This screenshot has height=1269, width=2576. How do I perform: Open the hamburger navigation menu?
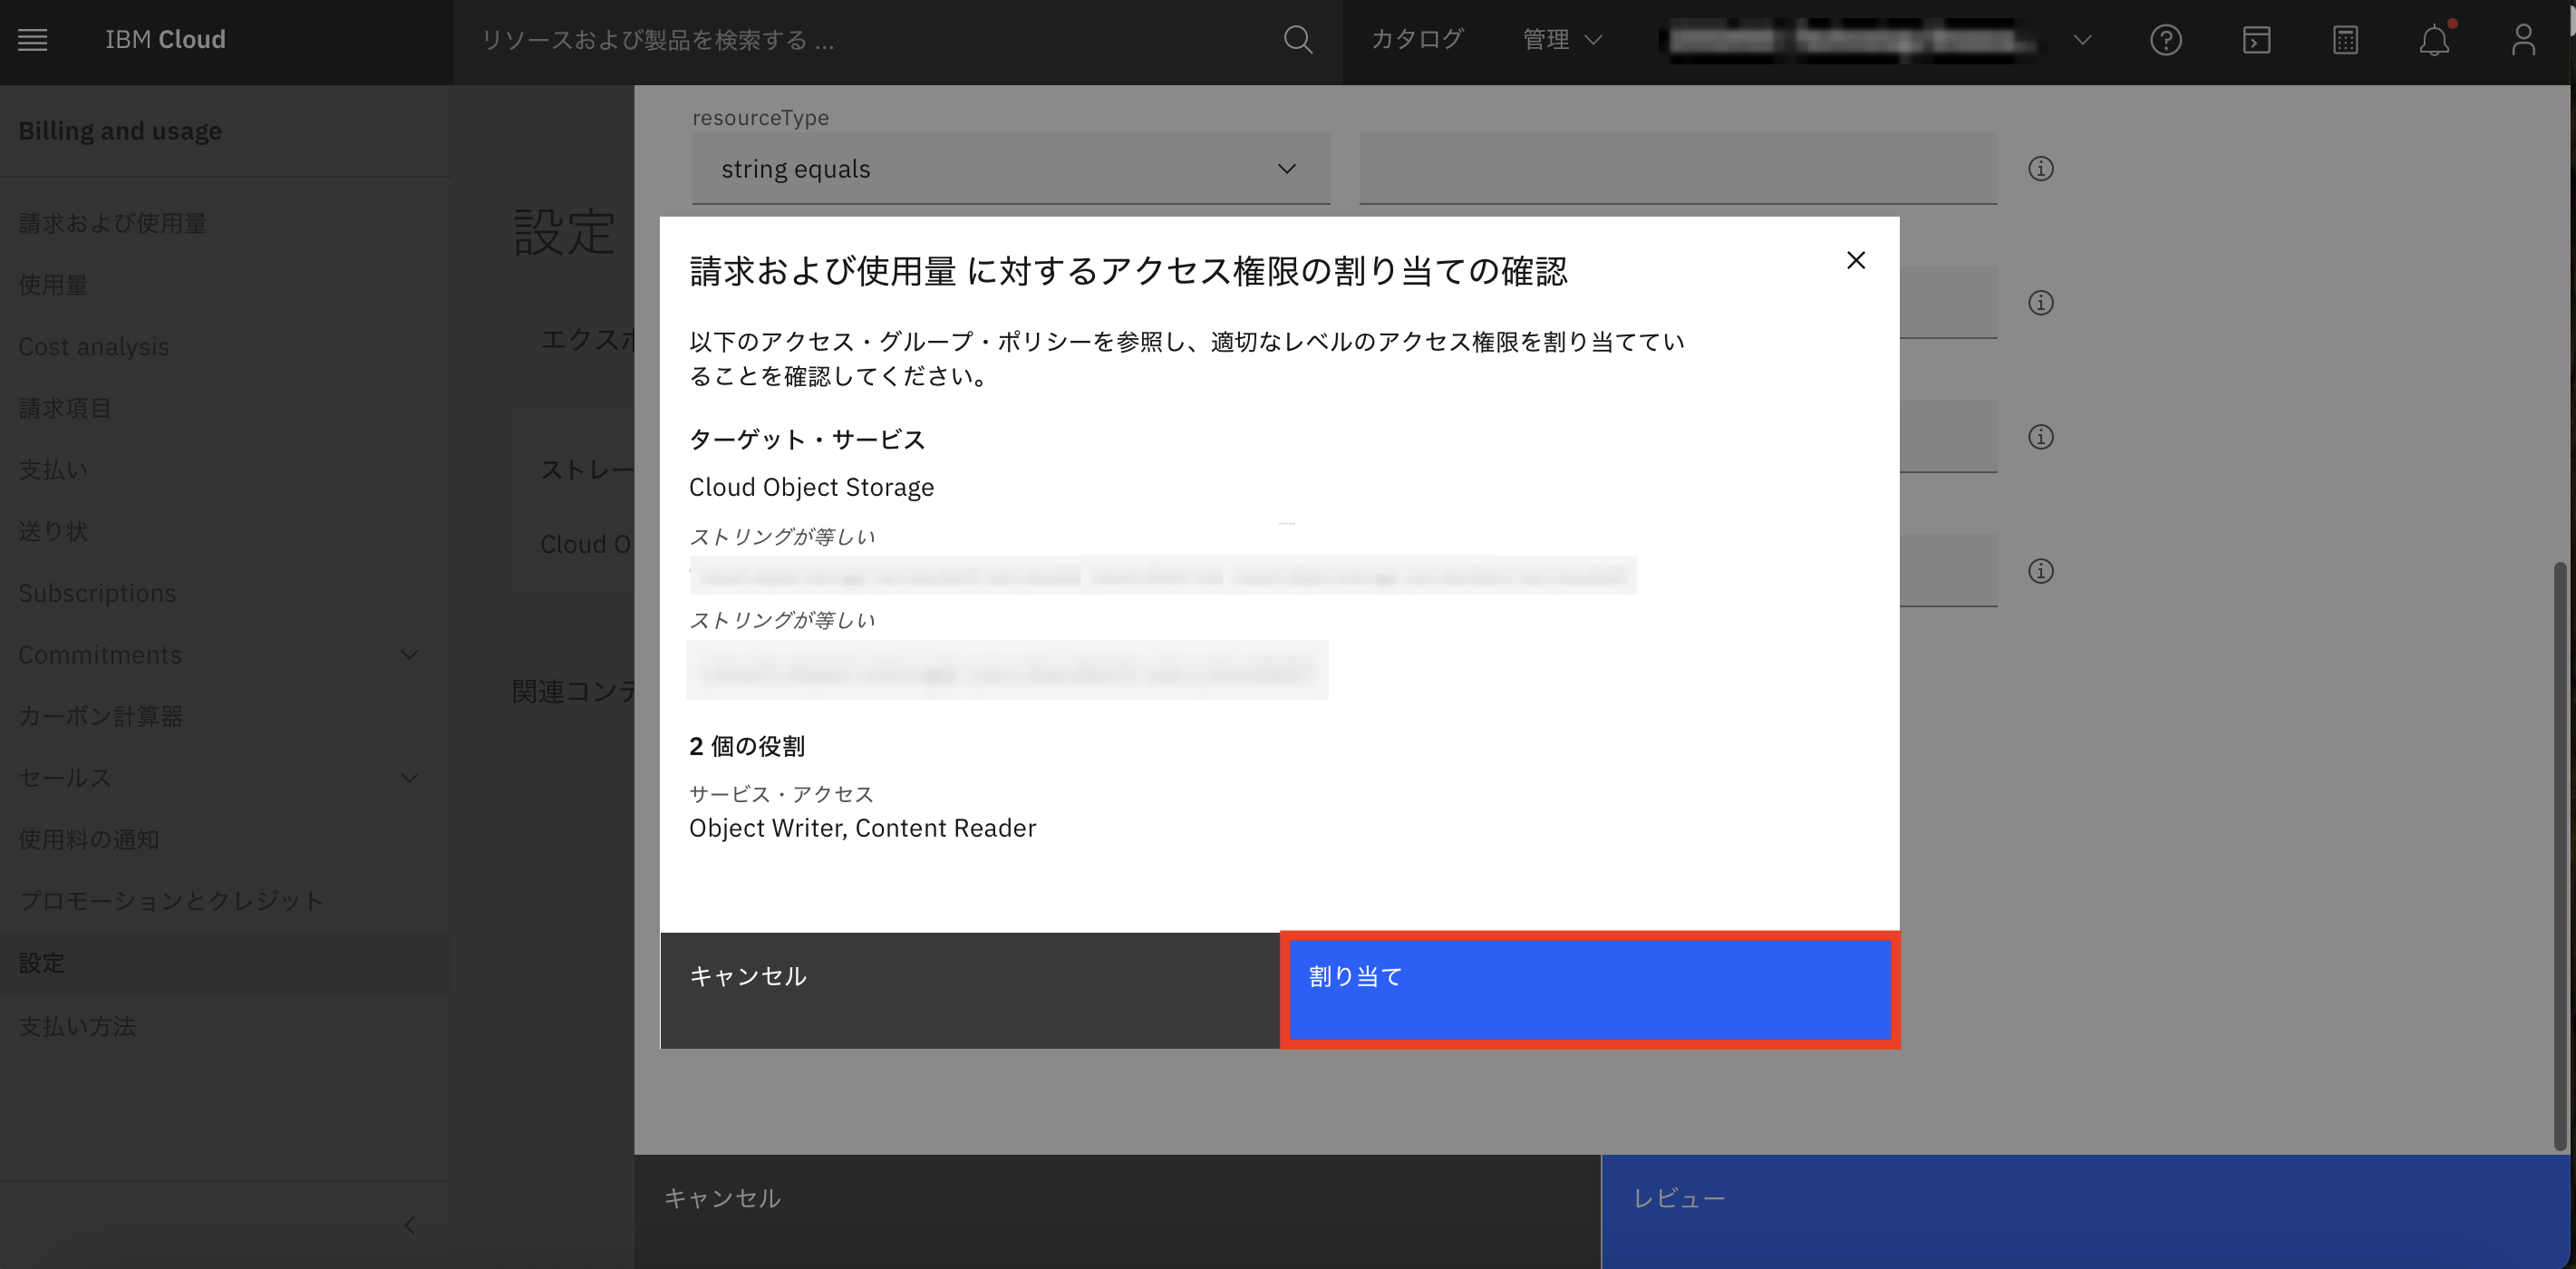point(32,40)
